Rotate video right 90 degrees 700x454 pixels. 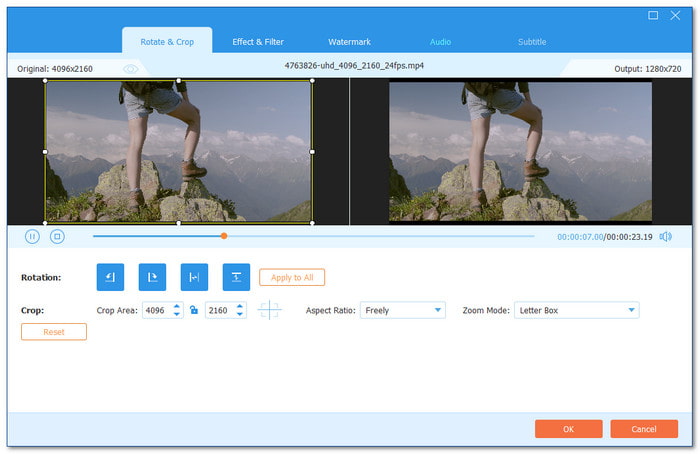click(x=152, y=277)
